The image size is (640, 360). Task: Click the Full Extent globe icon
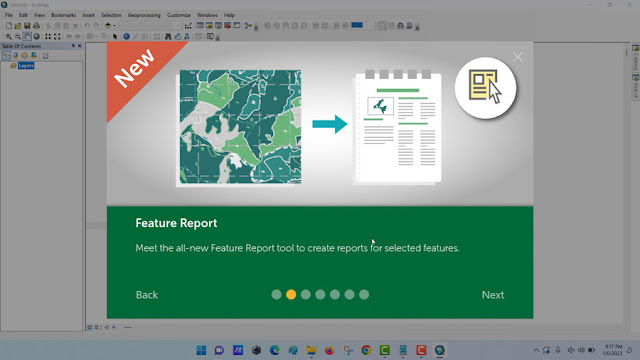tap(36, 36)
